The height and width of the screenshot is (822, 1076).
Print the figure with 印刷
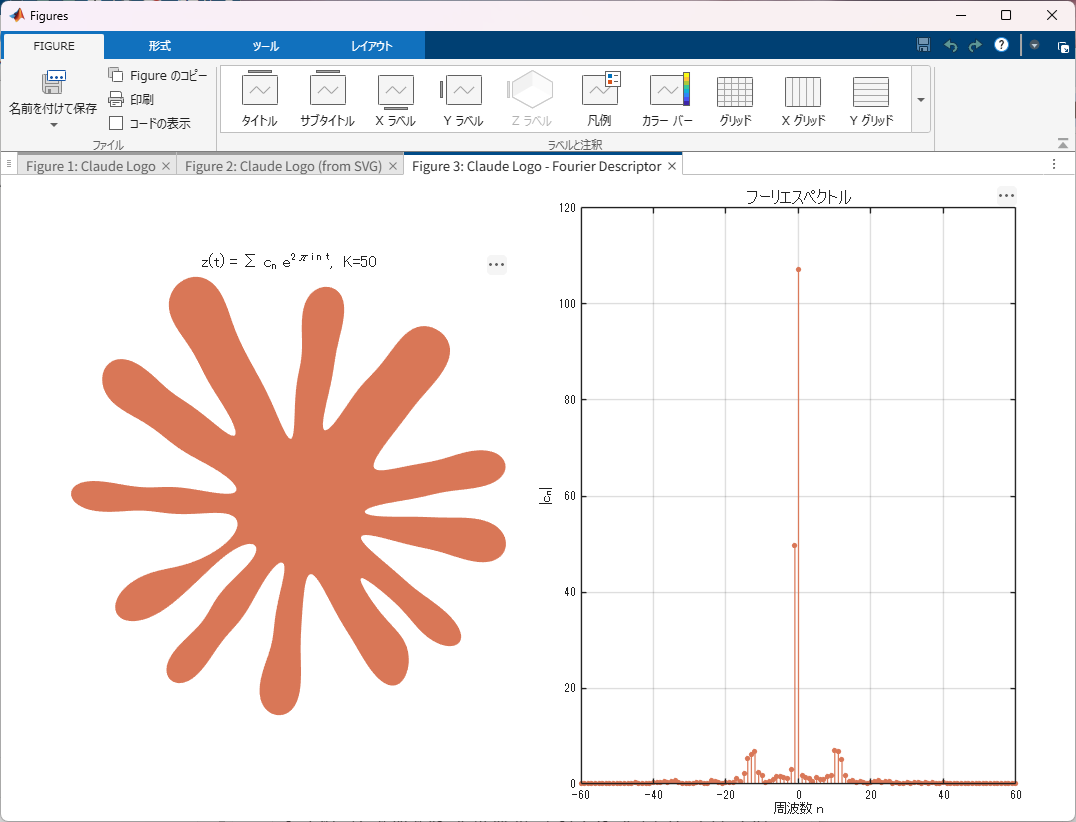tap(131, 99)
